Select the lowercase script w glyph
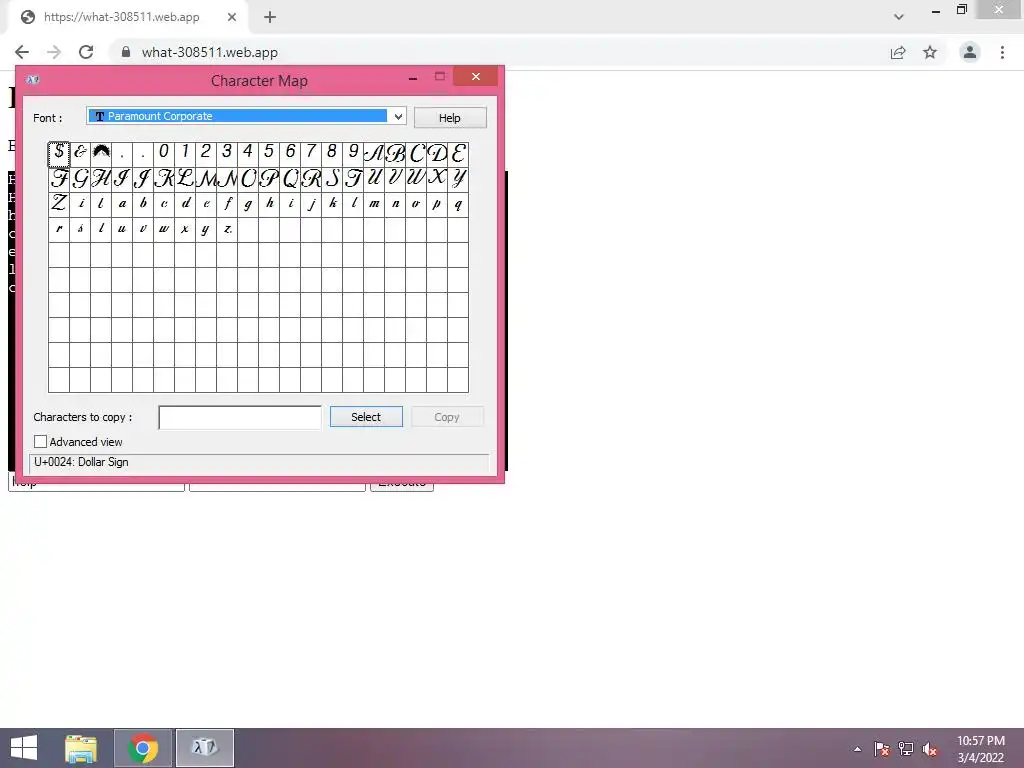Image resolution: width=1024 pixels, height=768 pixels. 164,229
